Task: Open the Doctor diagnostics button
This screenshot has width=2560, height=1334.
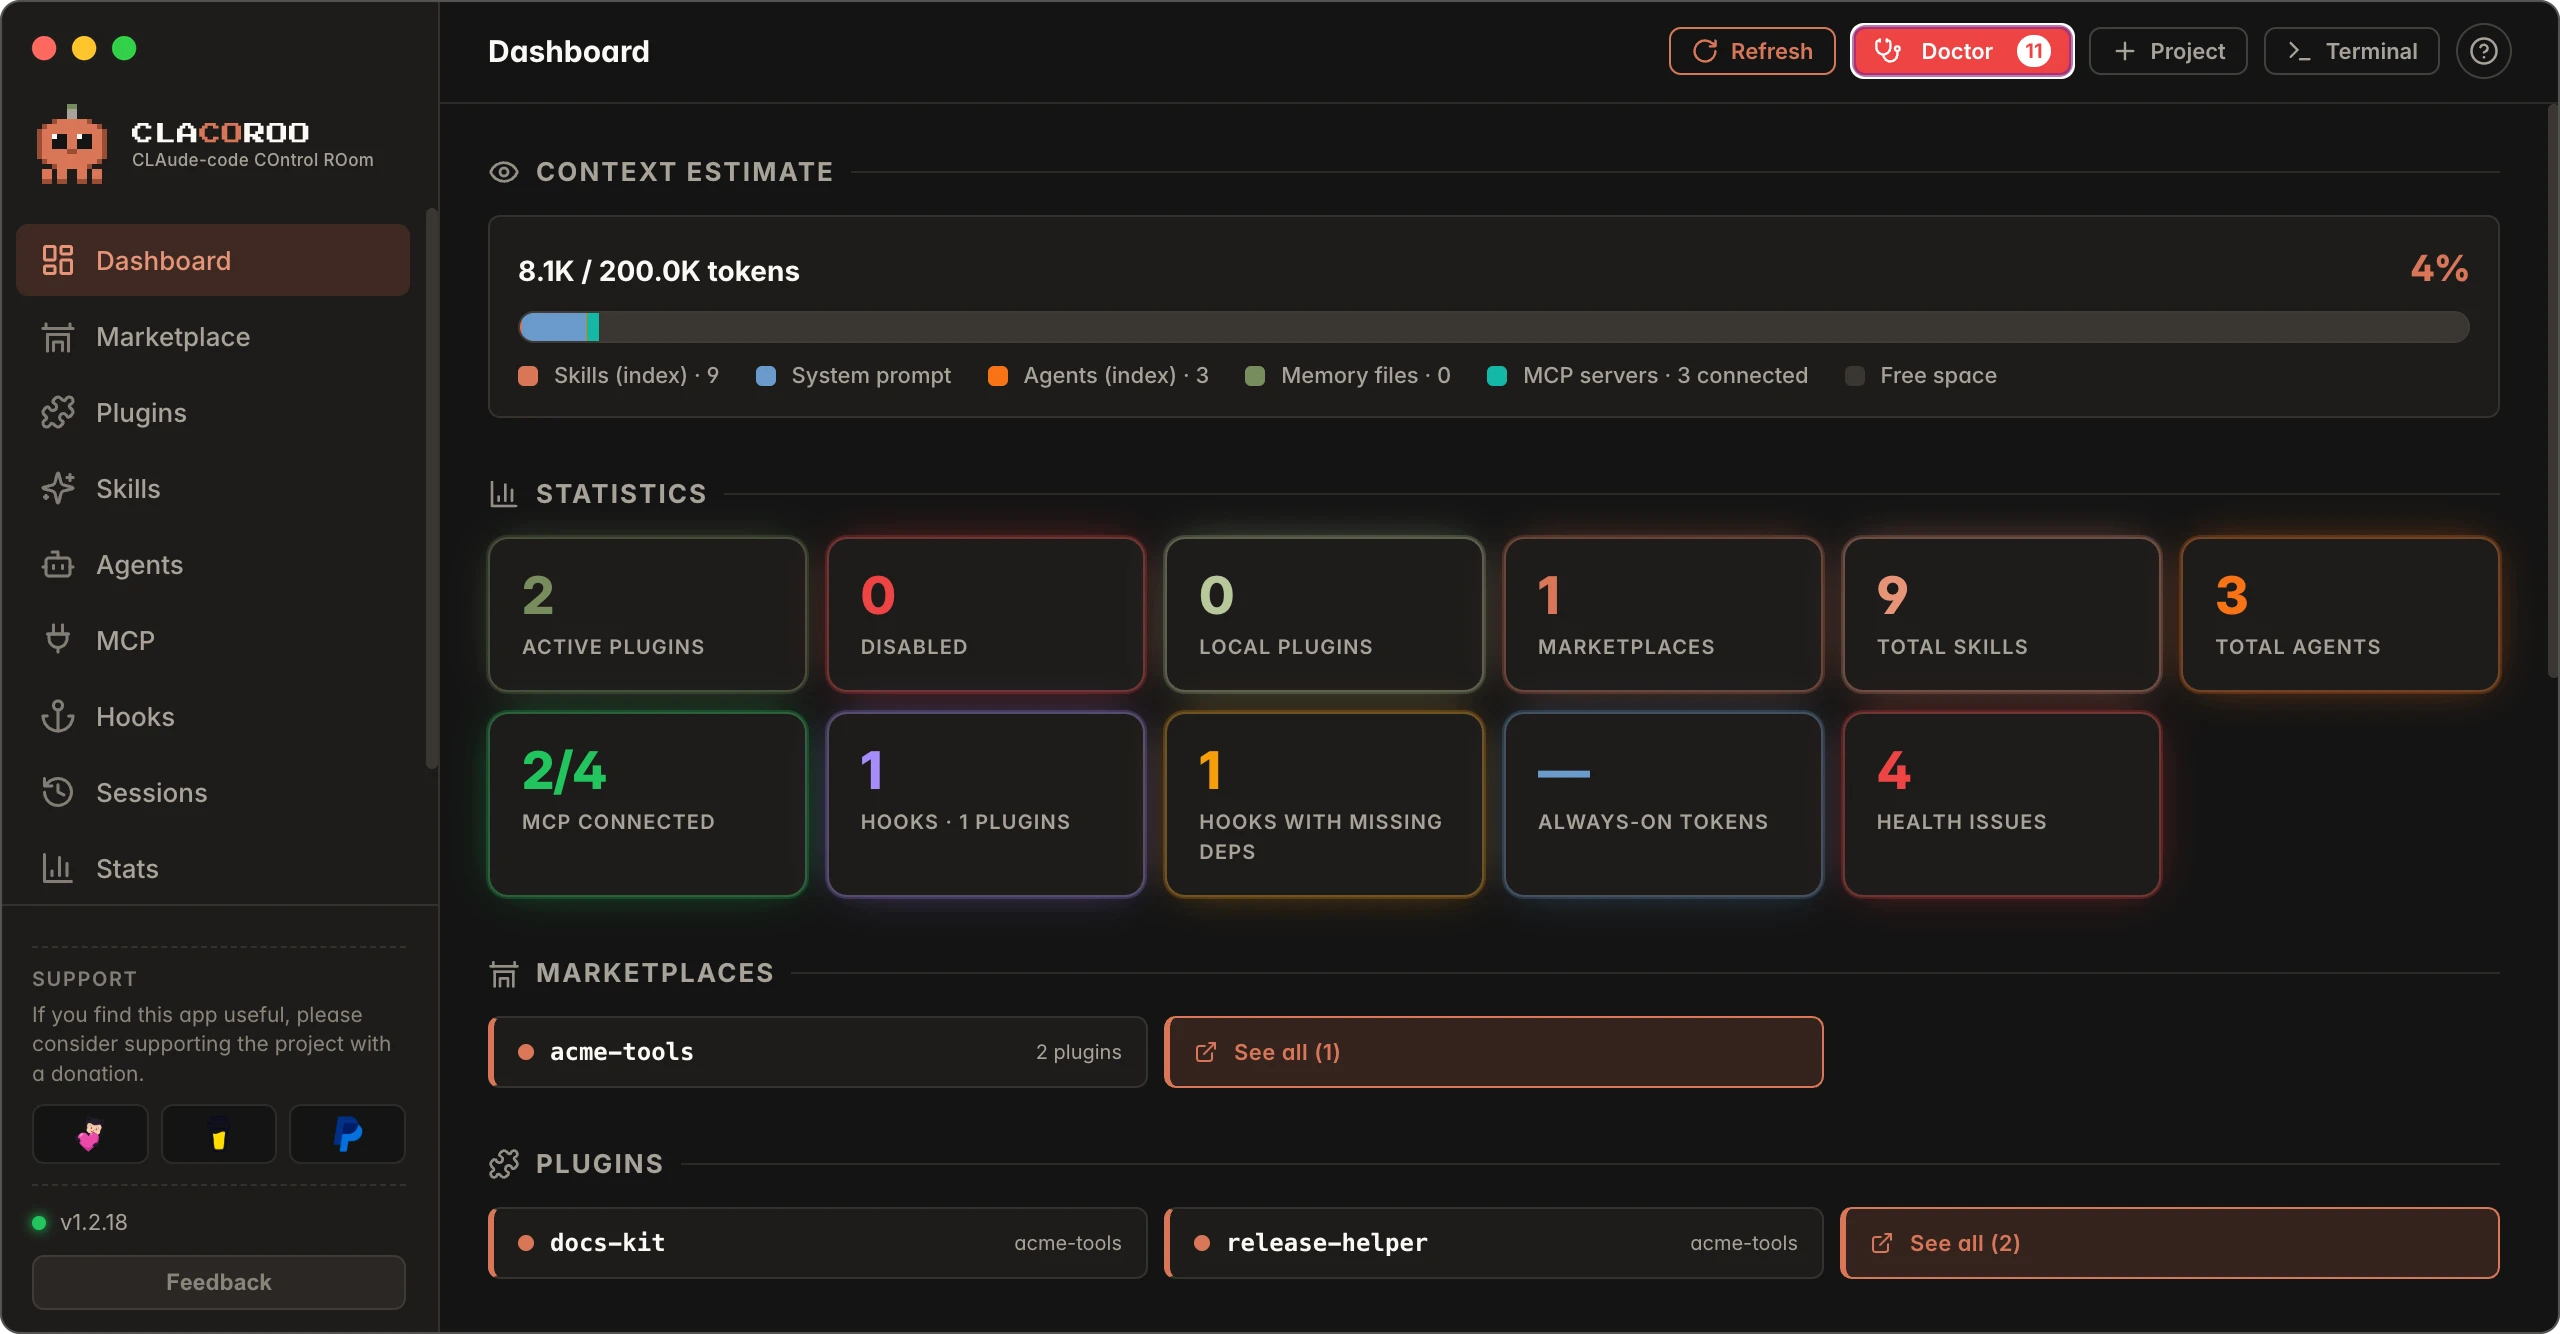Action: (1962, 51)
